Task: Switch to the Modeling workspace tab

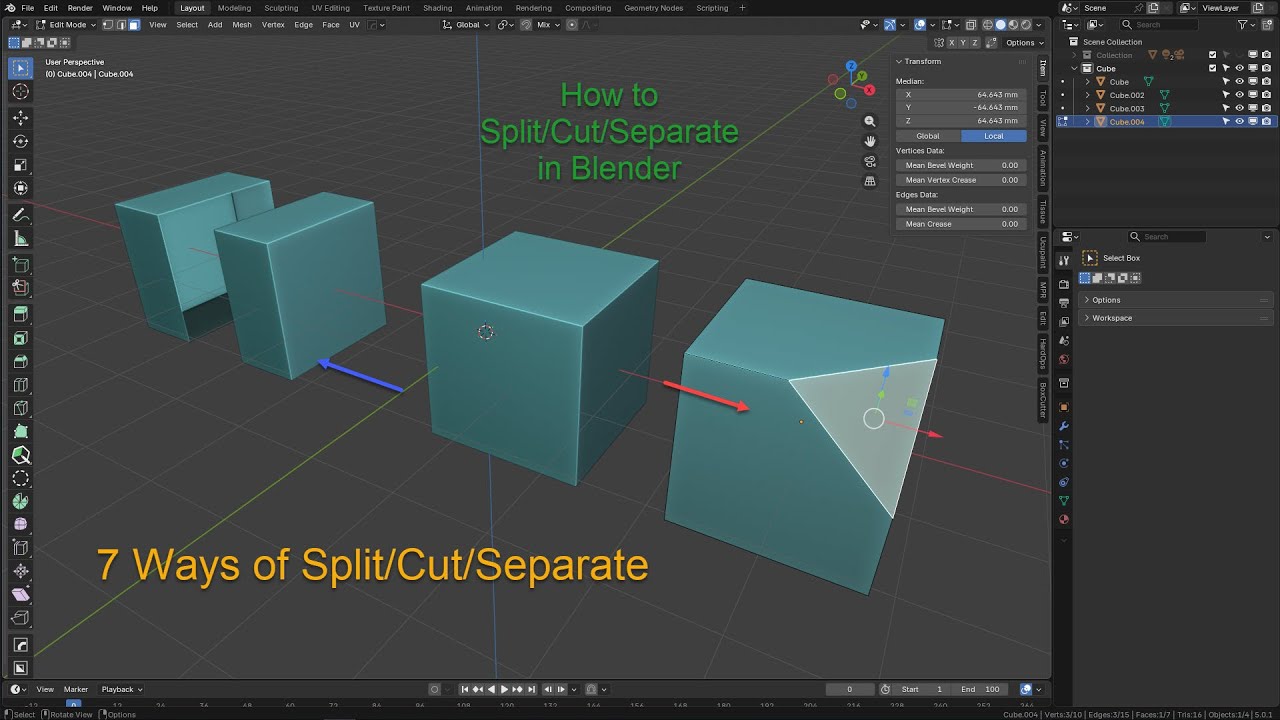Action: click(x=234, y=8)
